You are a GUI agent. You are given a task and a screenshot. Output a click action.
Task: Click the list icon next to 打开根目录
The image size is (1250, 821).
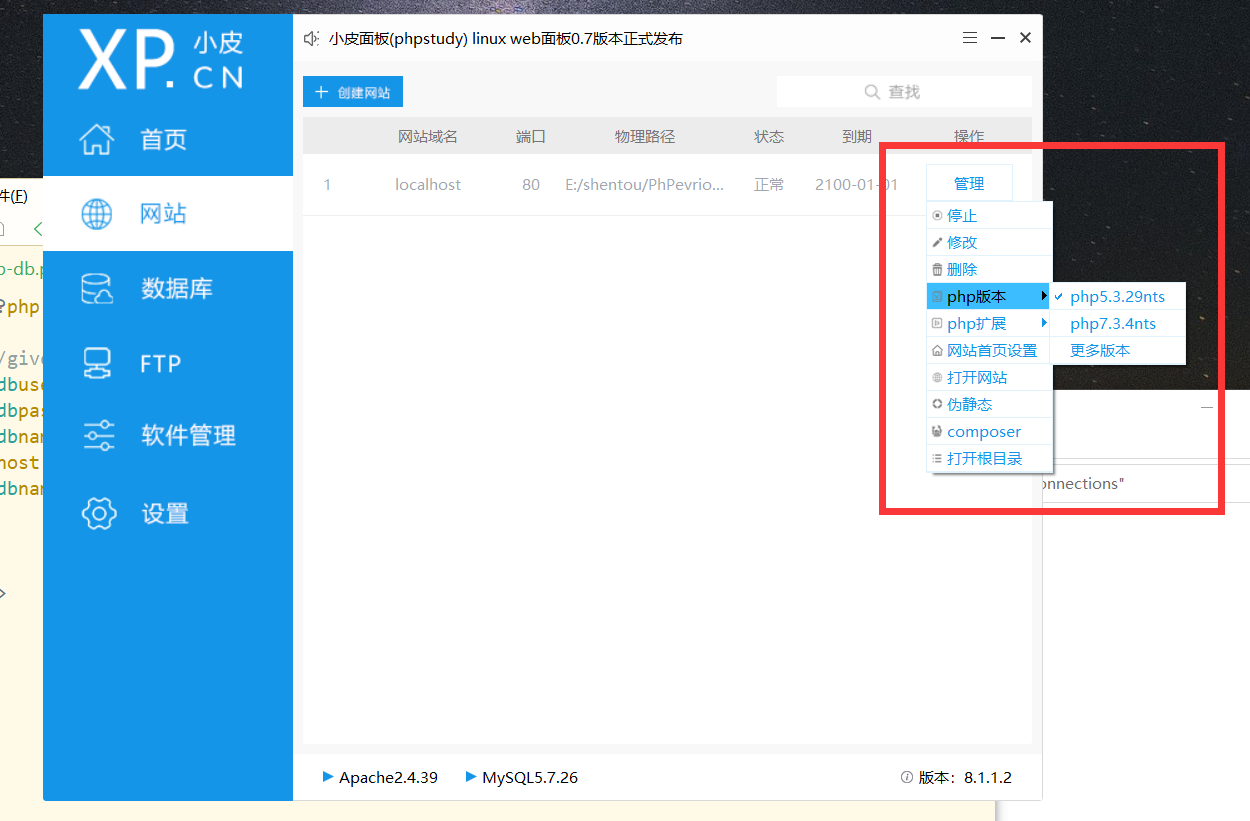click(937, 459)
